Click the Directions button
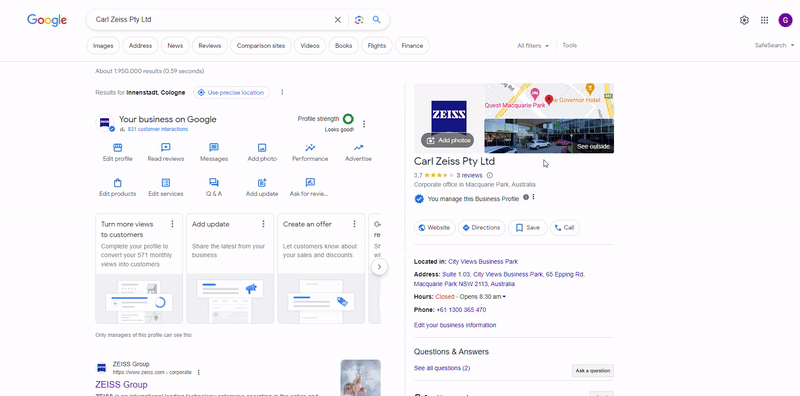 [482, 228]
